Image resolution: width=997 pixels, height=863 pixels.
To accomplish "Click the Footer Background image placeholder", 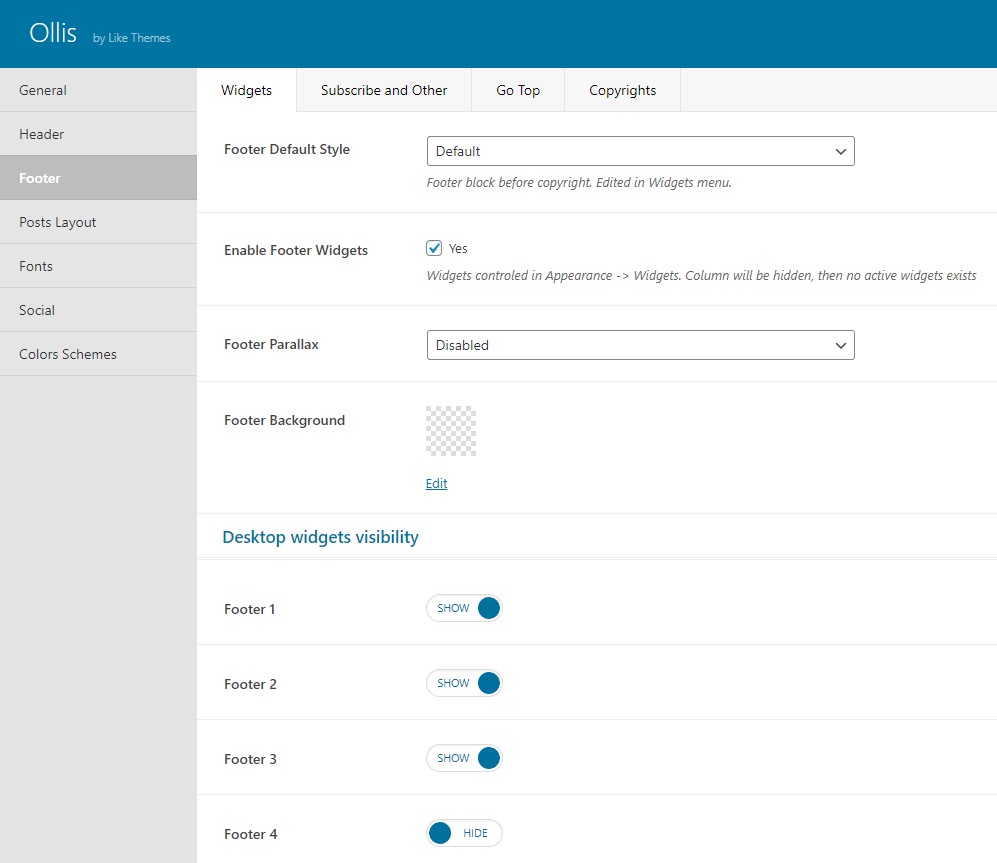I will pos(451,431).
